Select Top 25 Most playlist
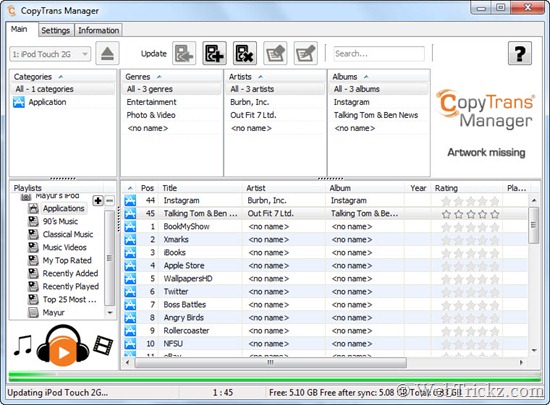The width and height of the screenshot is (550, 405). click(x=69, y=299)
